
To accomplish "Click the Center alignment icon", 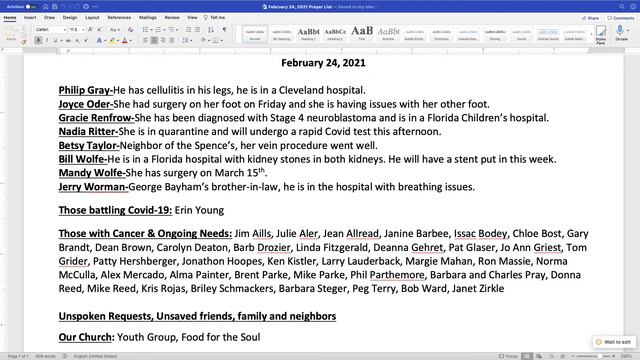I will pos(154,40).
